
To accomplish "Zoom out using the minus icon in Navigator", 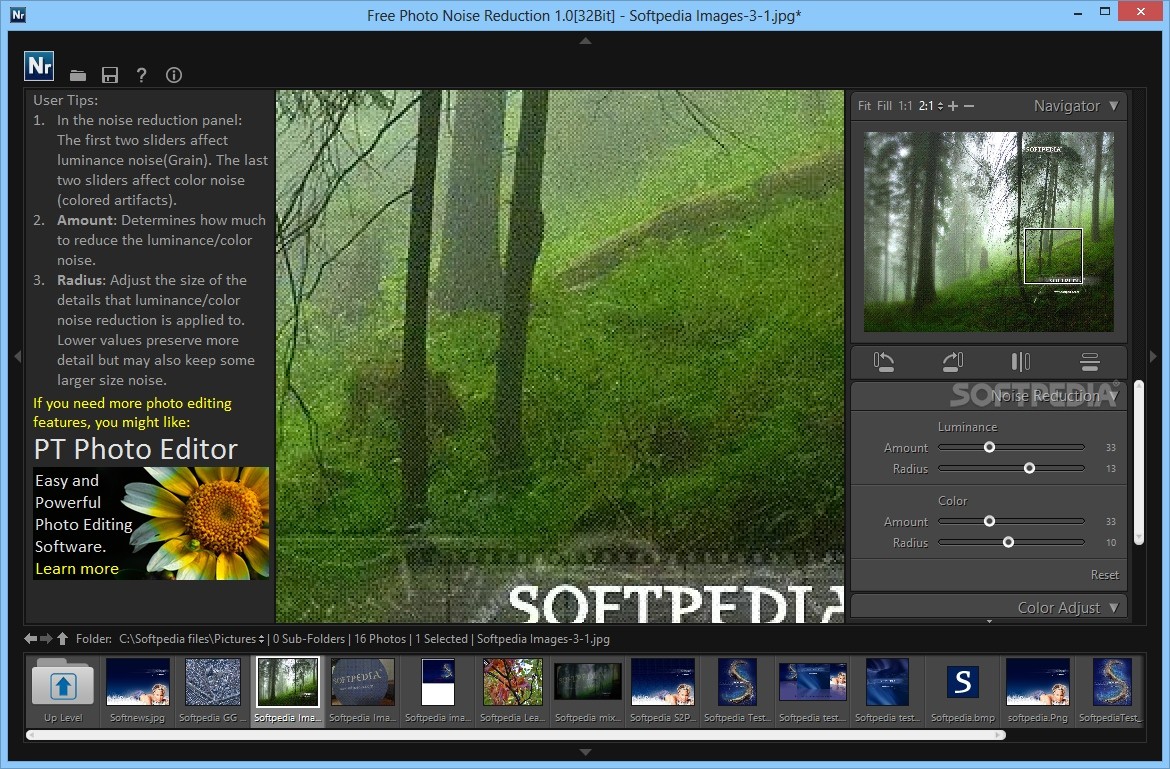I will click(969, 106).
